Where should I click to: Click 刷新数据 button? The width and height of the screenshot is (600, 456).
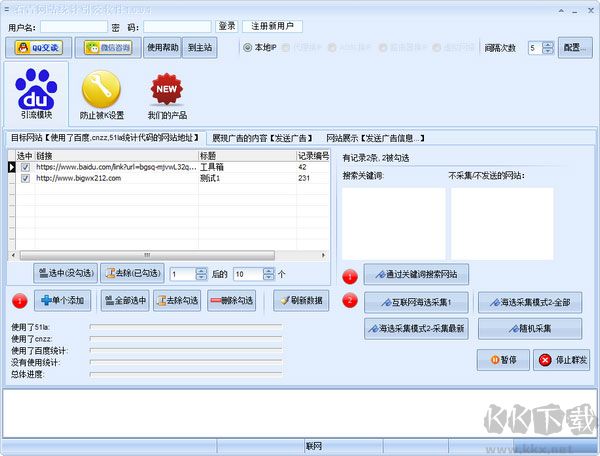(x=301, y=301)
